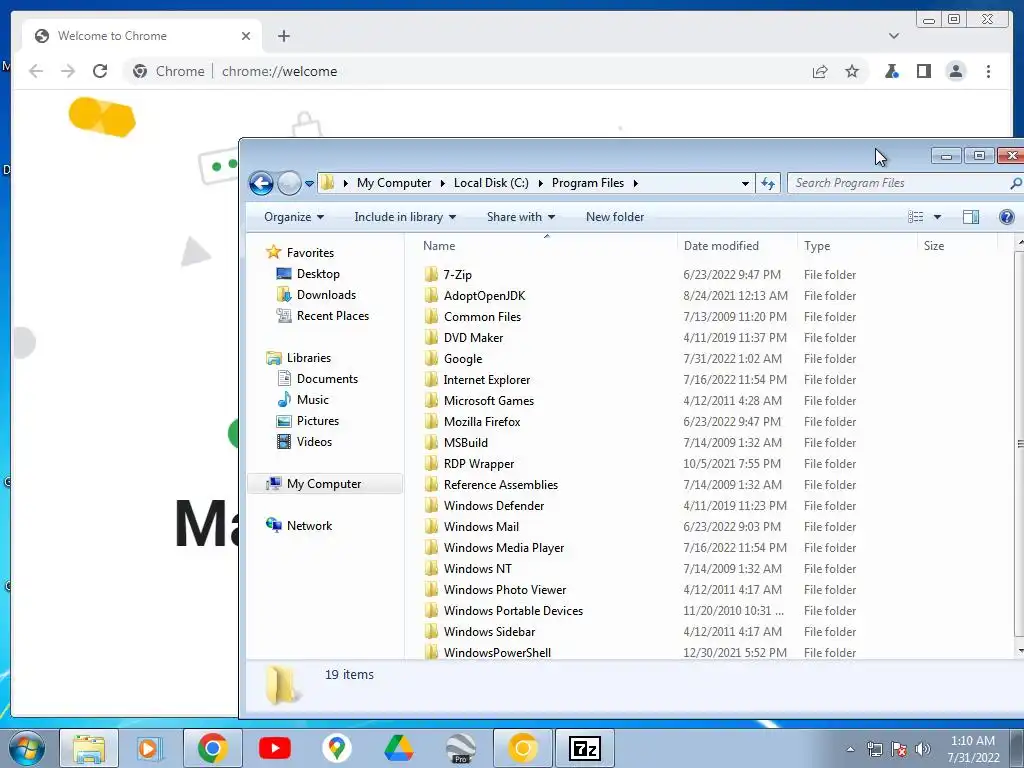Select the Windows Media Player folder

click(x=504, y=547)
